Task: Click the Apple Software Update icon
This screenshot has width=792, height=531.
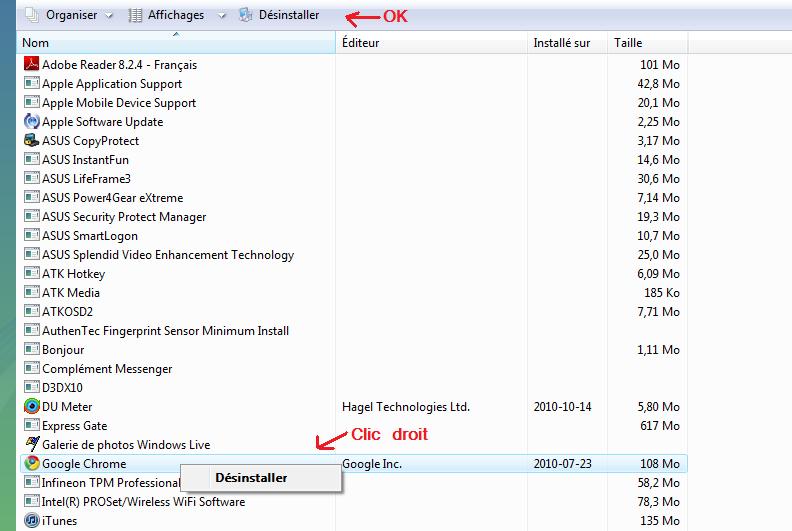Action: point(31,121)
